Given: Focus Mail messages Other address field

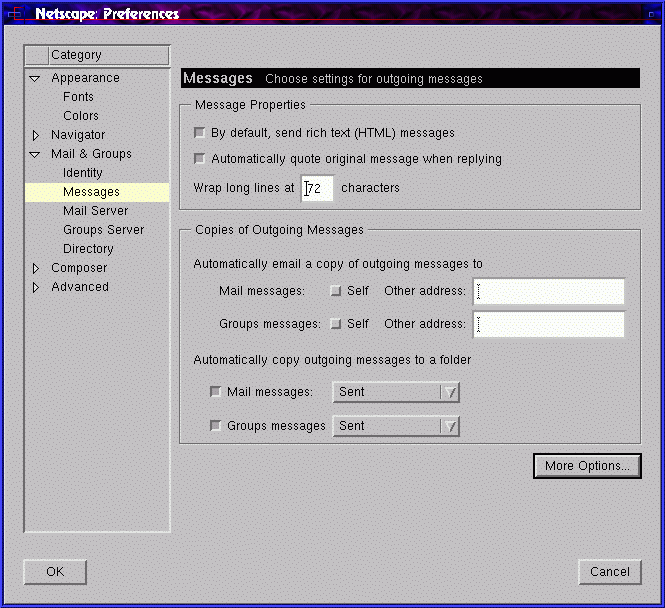Looking at the screenshot, I should pyautogui.click(x=548, y=292).
